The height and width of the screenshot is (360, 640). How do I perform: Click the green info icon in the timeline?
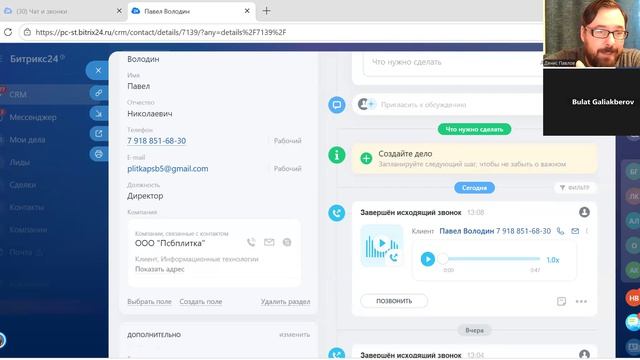coord(337,155)
